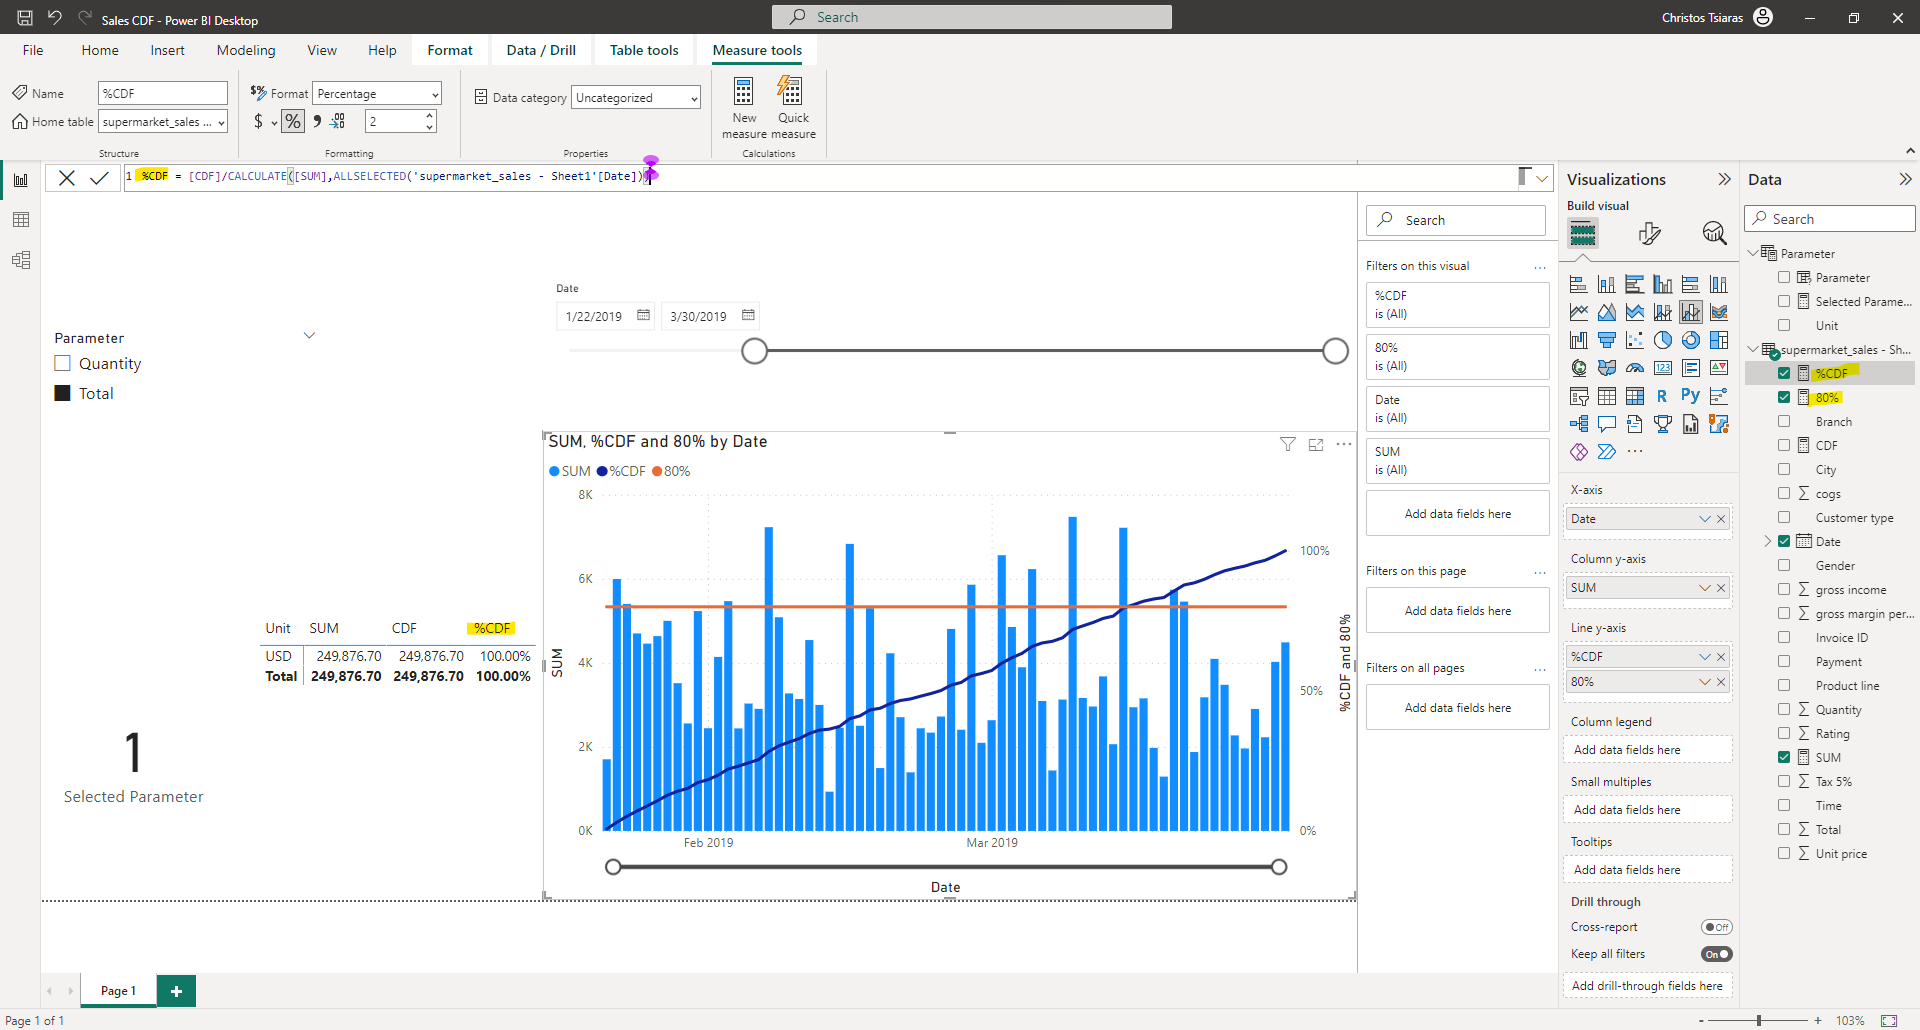The height and width of the screenshot is (1030, 1920).
Task: Select the slicer visual
Action: tap(1579, 395)
